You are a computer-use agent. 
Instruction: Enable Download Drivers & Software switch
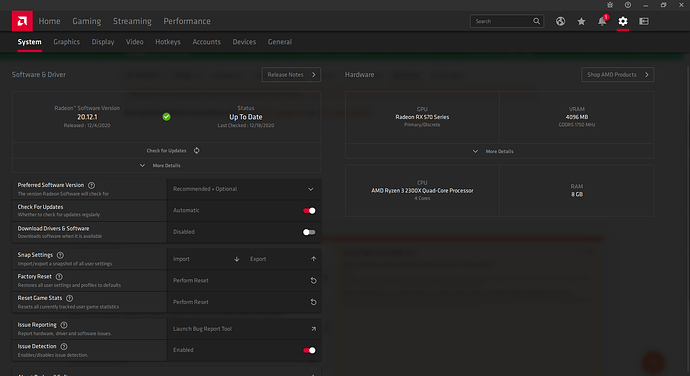(309, 232)
